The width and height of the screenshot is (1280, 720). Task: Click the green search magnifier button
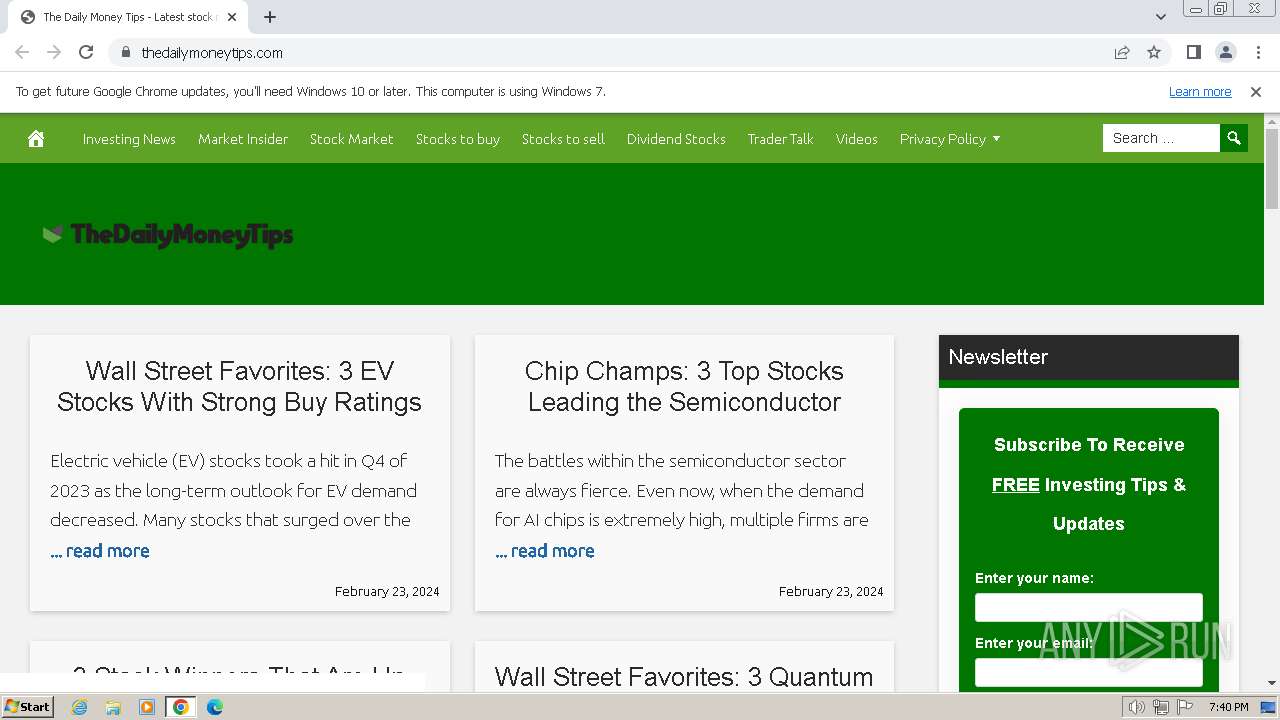(x=1234, y=138)
